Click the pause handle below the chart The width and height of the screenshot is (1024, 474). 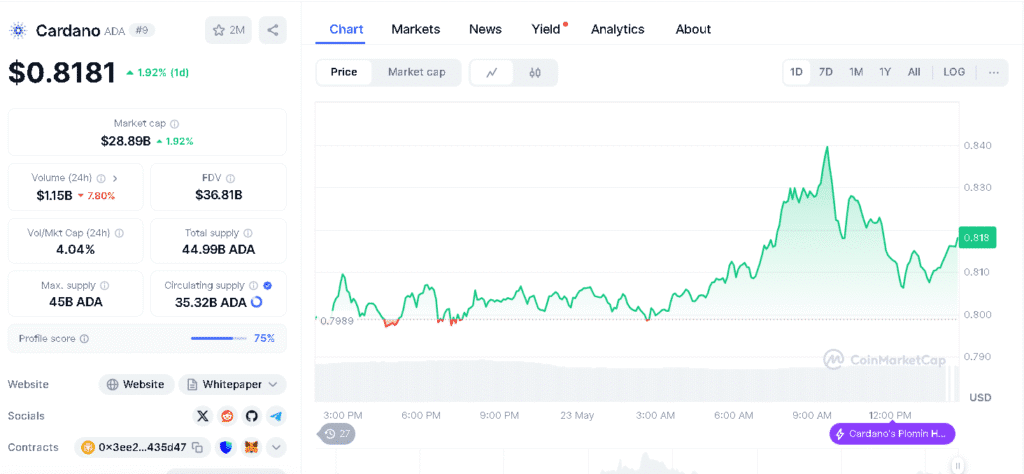click(x=957, y=466)
